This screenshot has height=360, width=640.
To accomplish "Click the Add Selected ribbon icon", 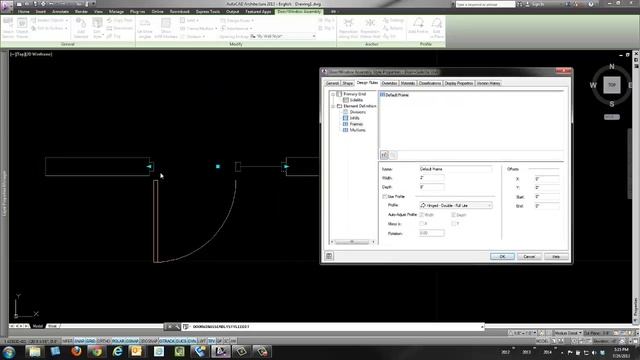I will point(81,28).
